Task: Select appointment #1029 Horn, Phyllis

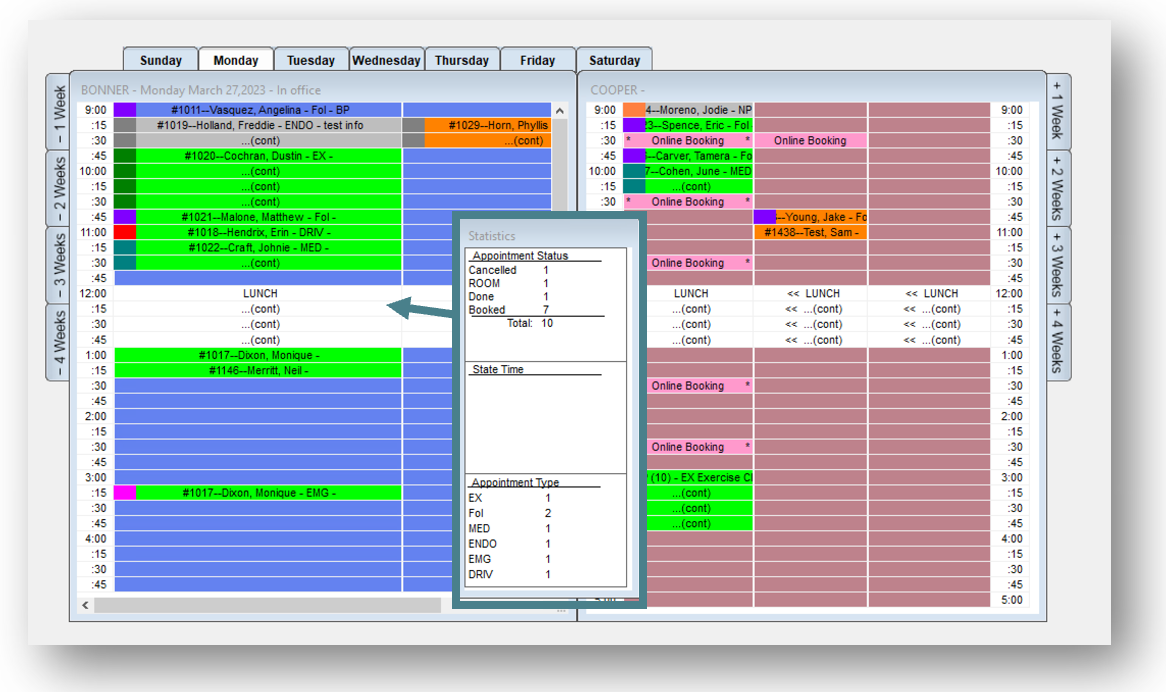Action: coord(488,125)
